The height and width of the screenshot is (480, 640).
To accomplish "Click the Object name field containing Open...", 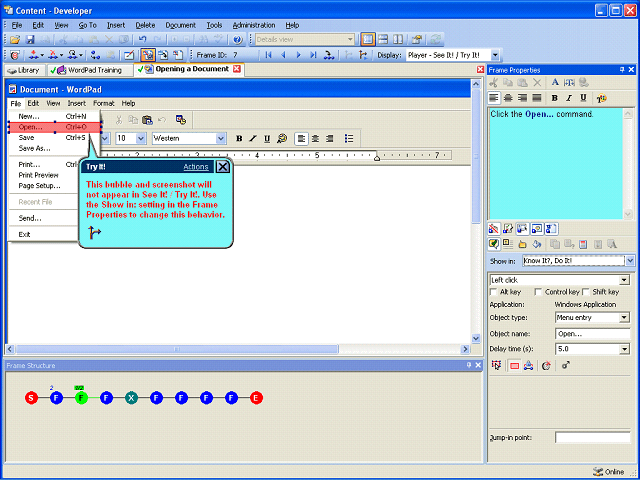I will click(x=592, y=334).
